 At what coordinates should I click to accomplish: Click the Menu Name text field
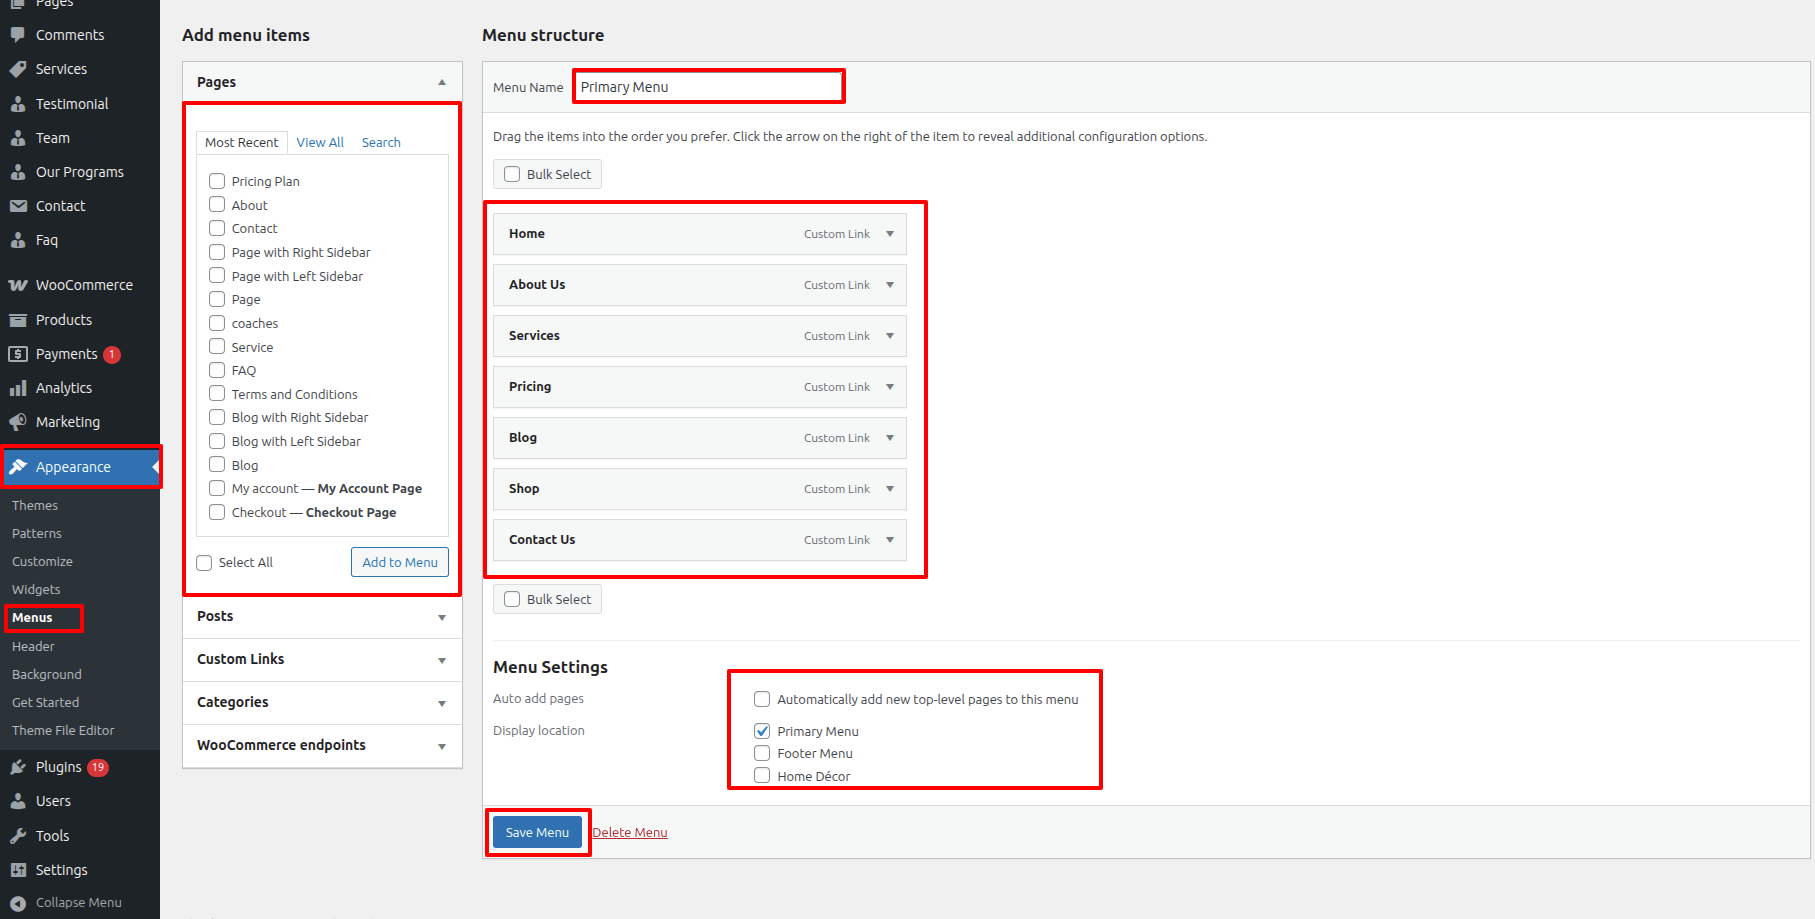pyautogui.click(x=708, y=87)
